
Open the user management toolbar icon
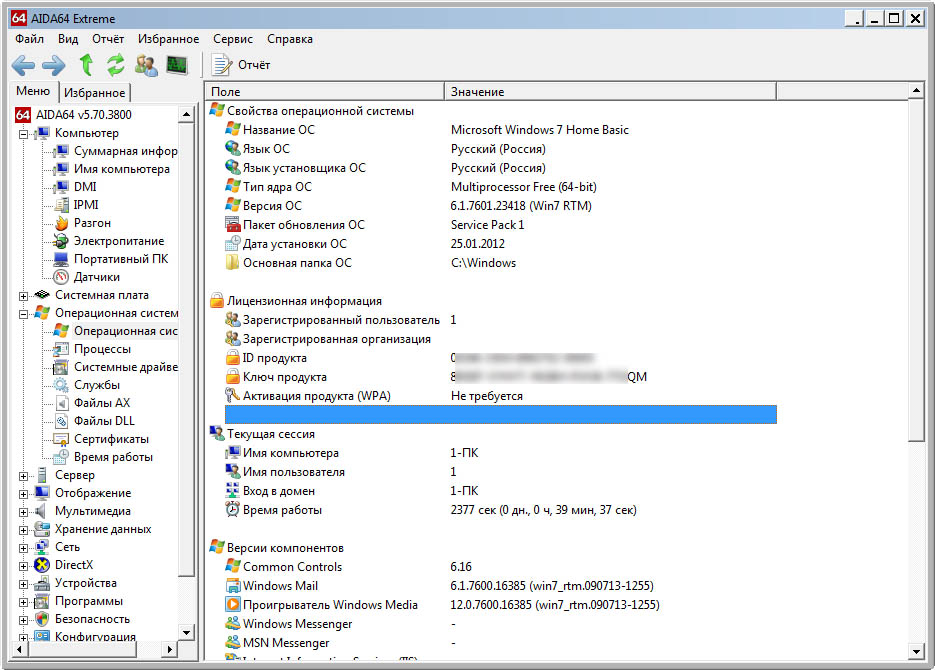[x=146, y=65]
